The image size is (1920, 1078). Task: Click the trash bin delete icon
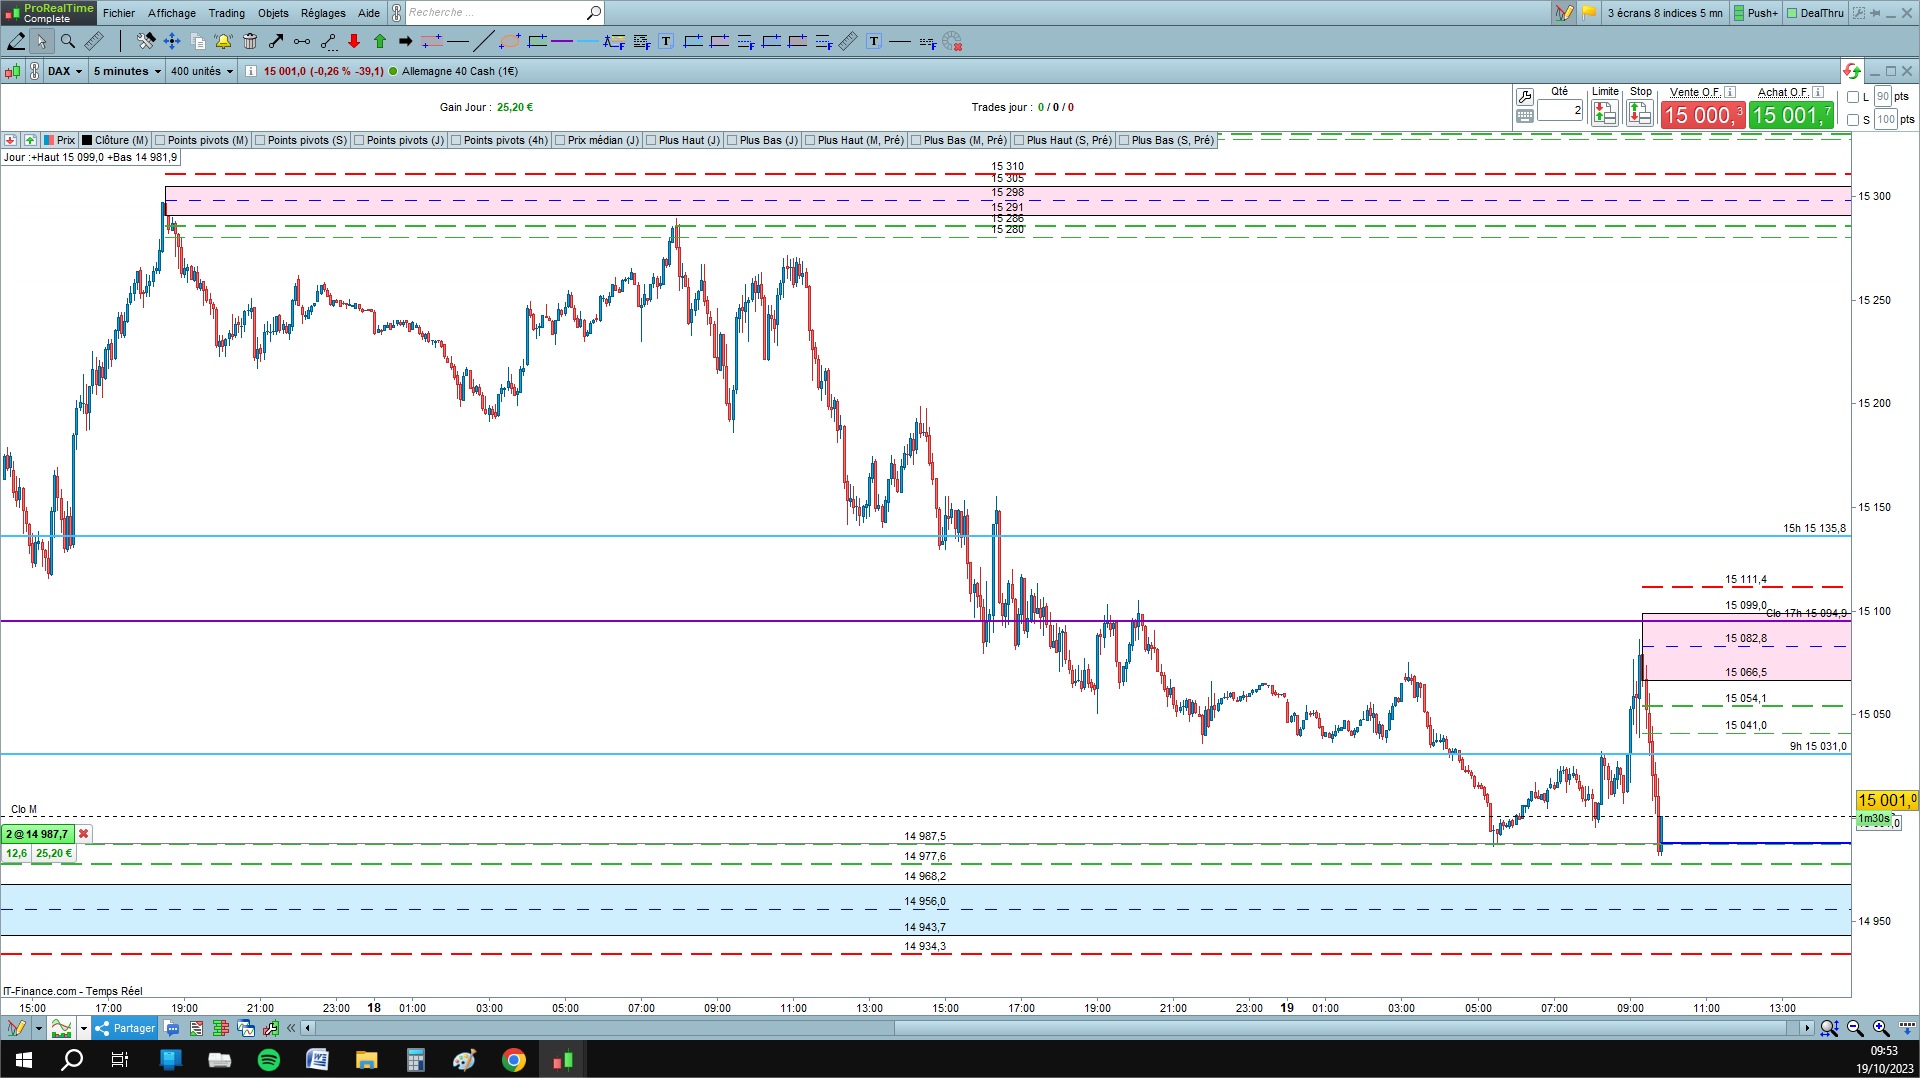point(250,41)
